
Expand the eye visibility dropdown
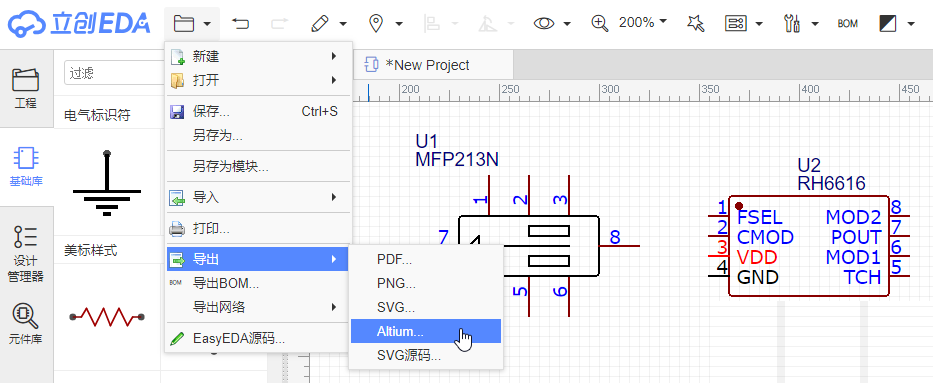pyautogui.click(x=567, y=24)
